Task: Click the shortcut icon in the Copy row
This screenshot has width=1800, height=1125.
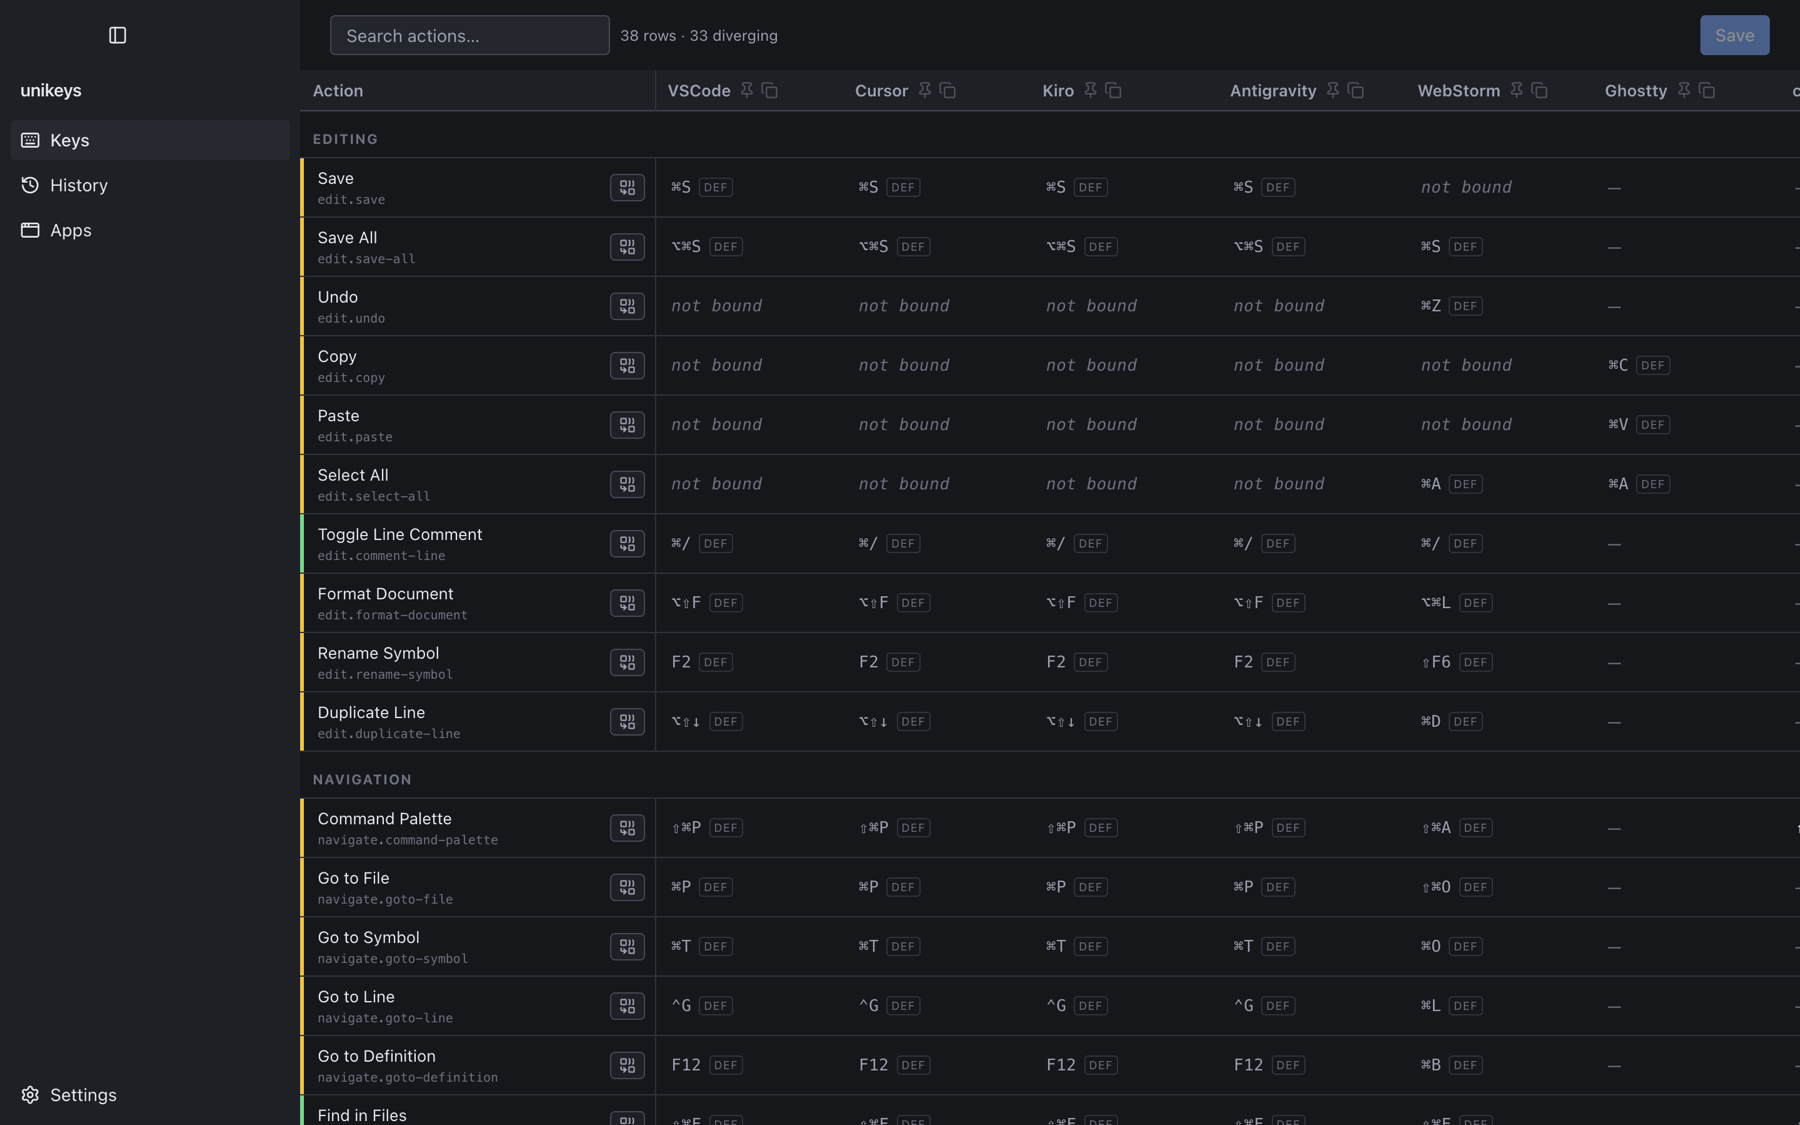Action: (627, 365)
